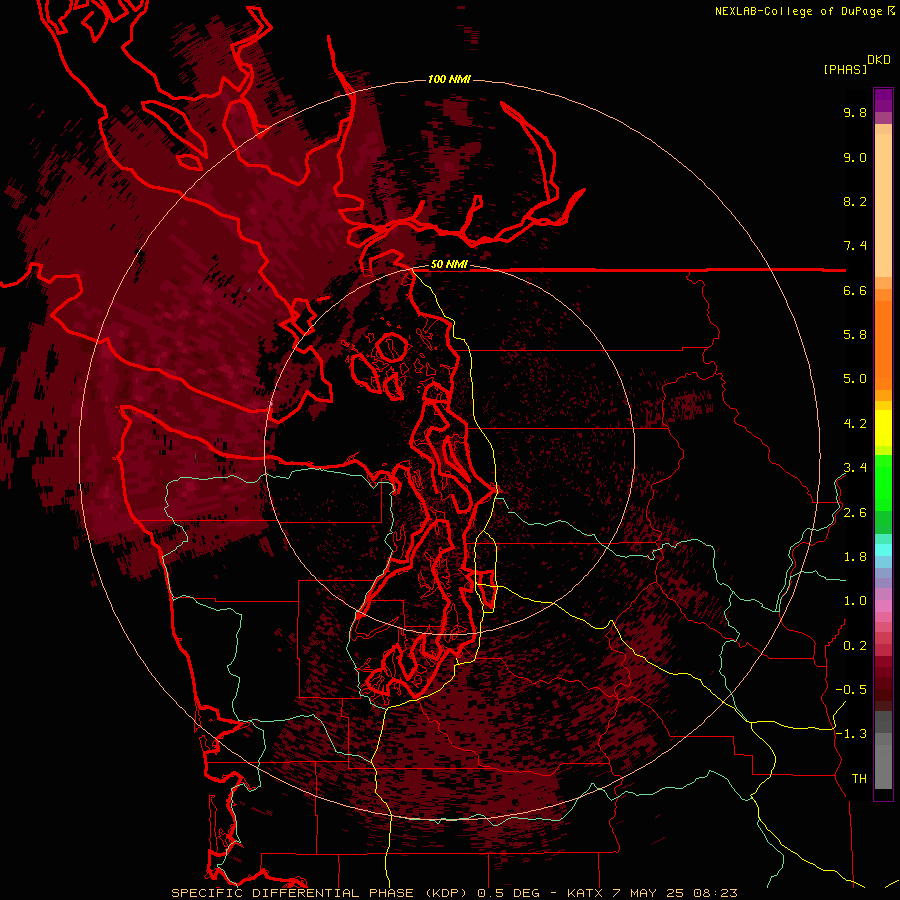Screen dimensions: 900x900
Task: Click the TH threshold label
Action: (x=859, y=779)
